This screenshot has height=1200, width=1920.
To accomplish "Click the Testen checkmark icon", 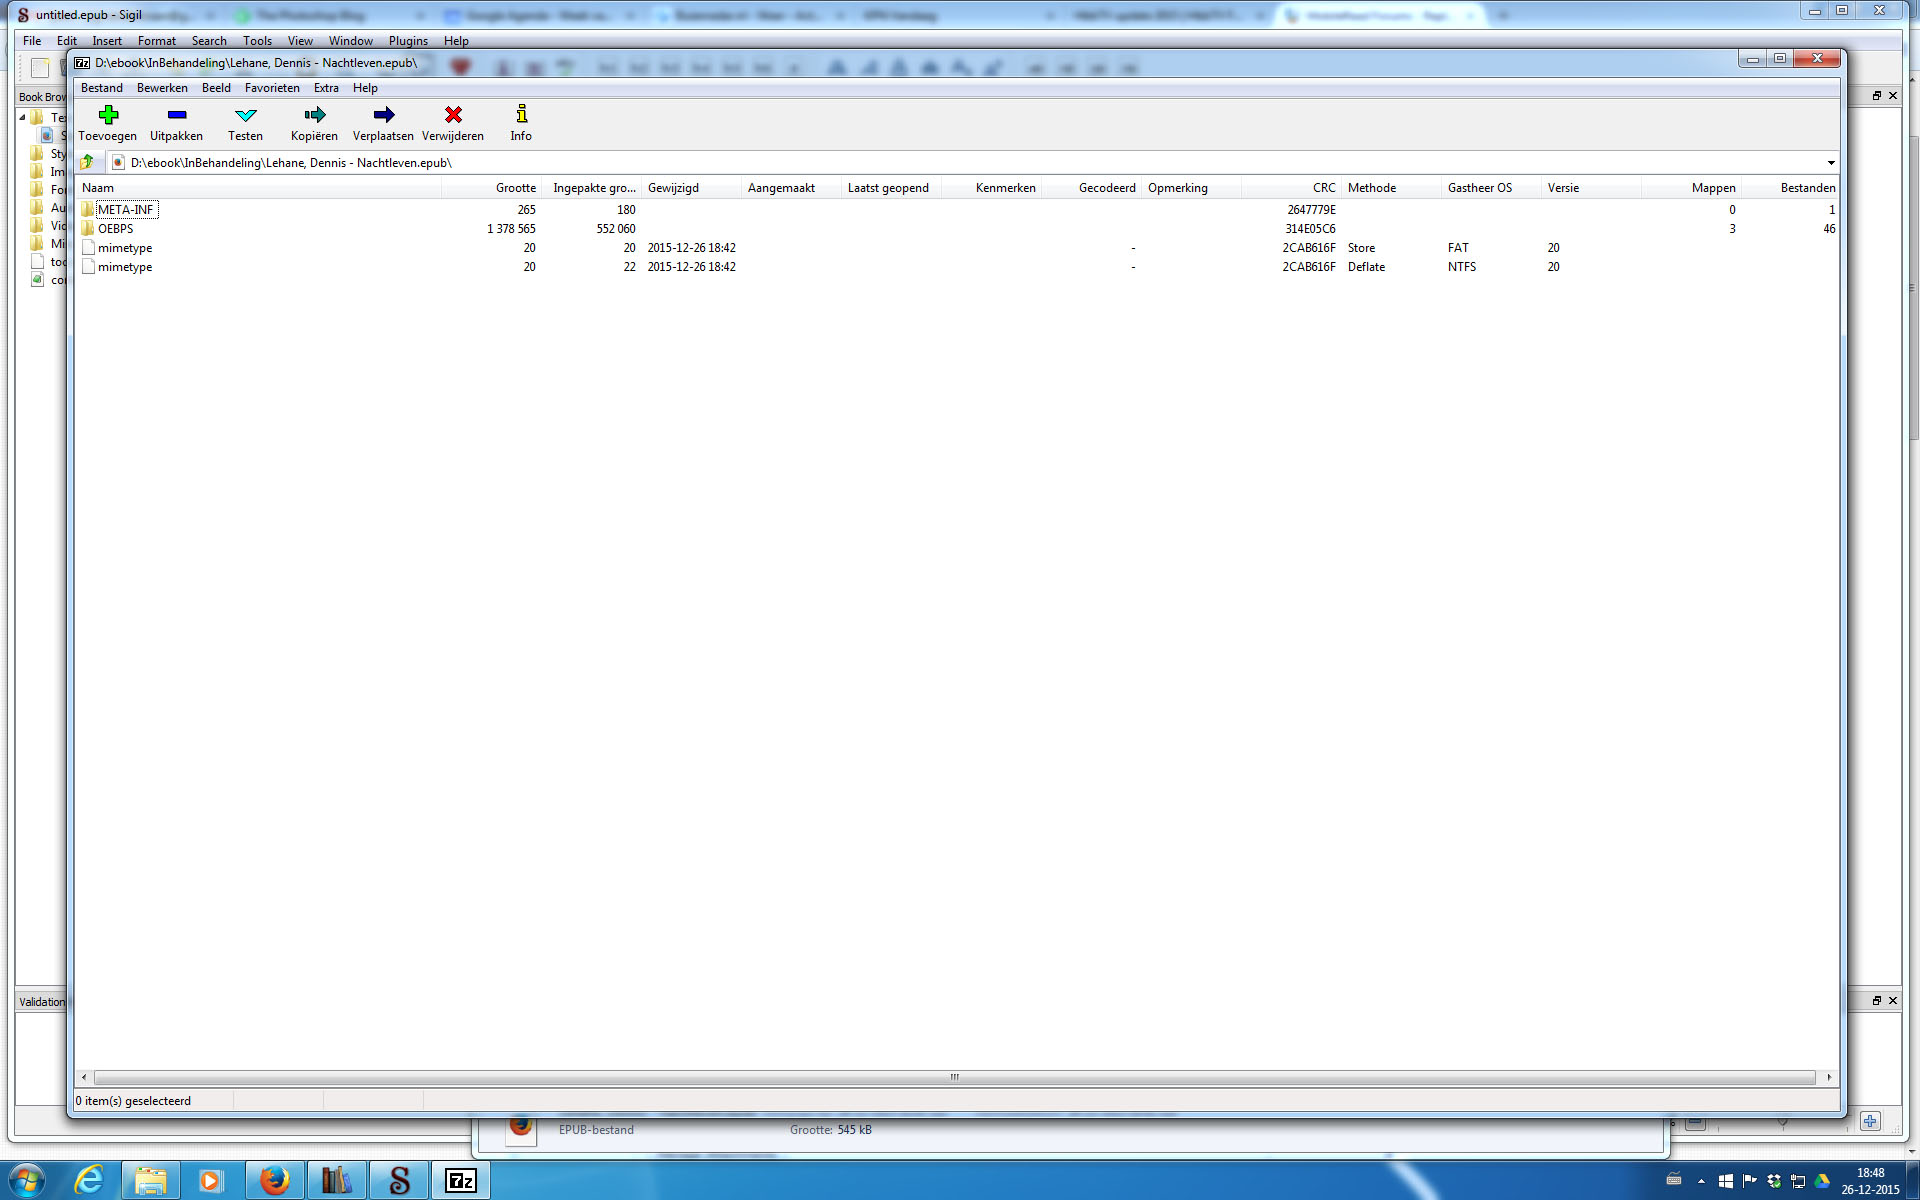I will click(245, 115).
